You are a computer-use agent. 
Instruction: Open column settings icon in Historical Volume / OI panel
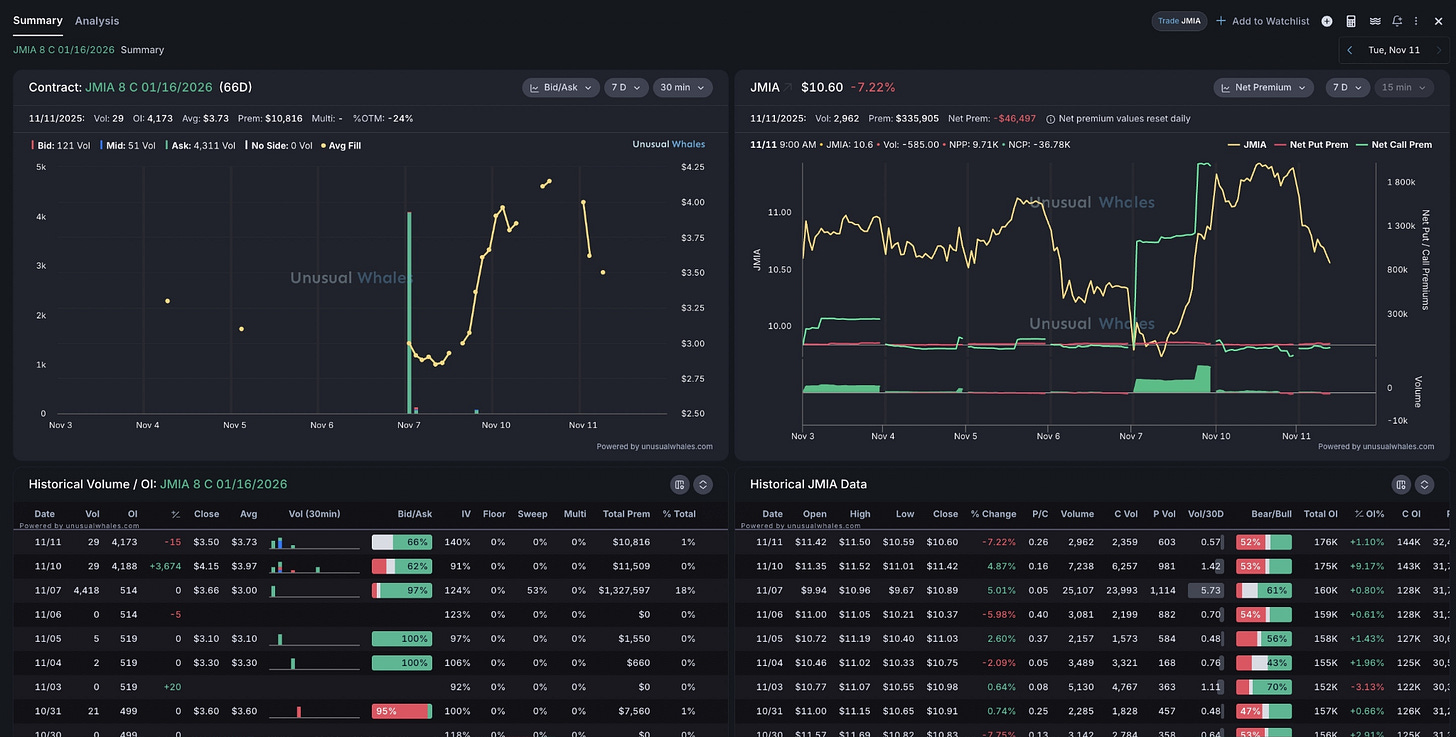pos(680,484)
